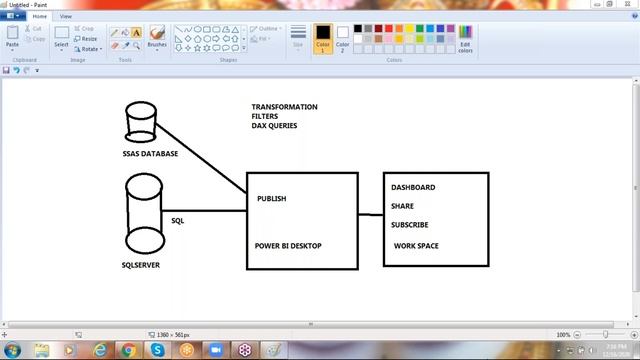Open the Edit colors dialog
Image resolution: width=640 pixels, height=360 pixels.
(x=465, y=39)
